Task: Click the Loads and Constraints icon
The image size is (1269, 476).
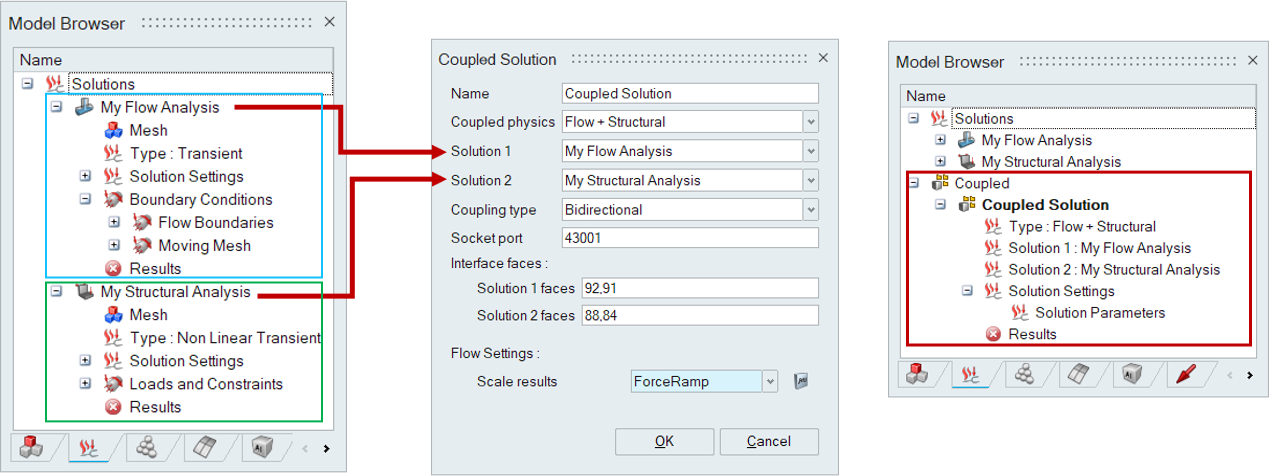Action: click(113, 384)
